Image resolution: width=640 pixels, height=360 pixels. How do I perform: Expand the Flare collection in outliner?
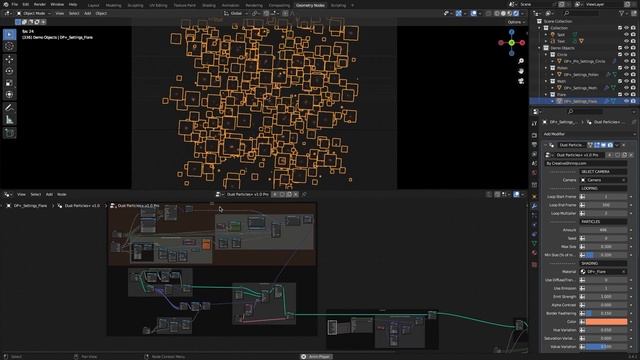pyautogui.click(x=546, y=95)
